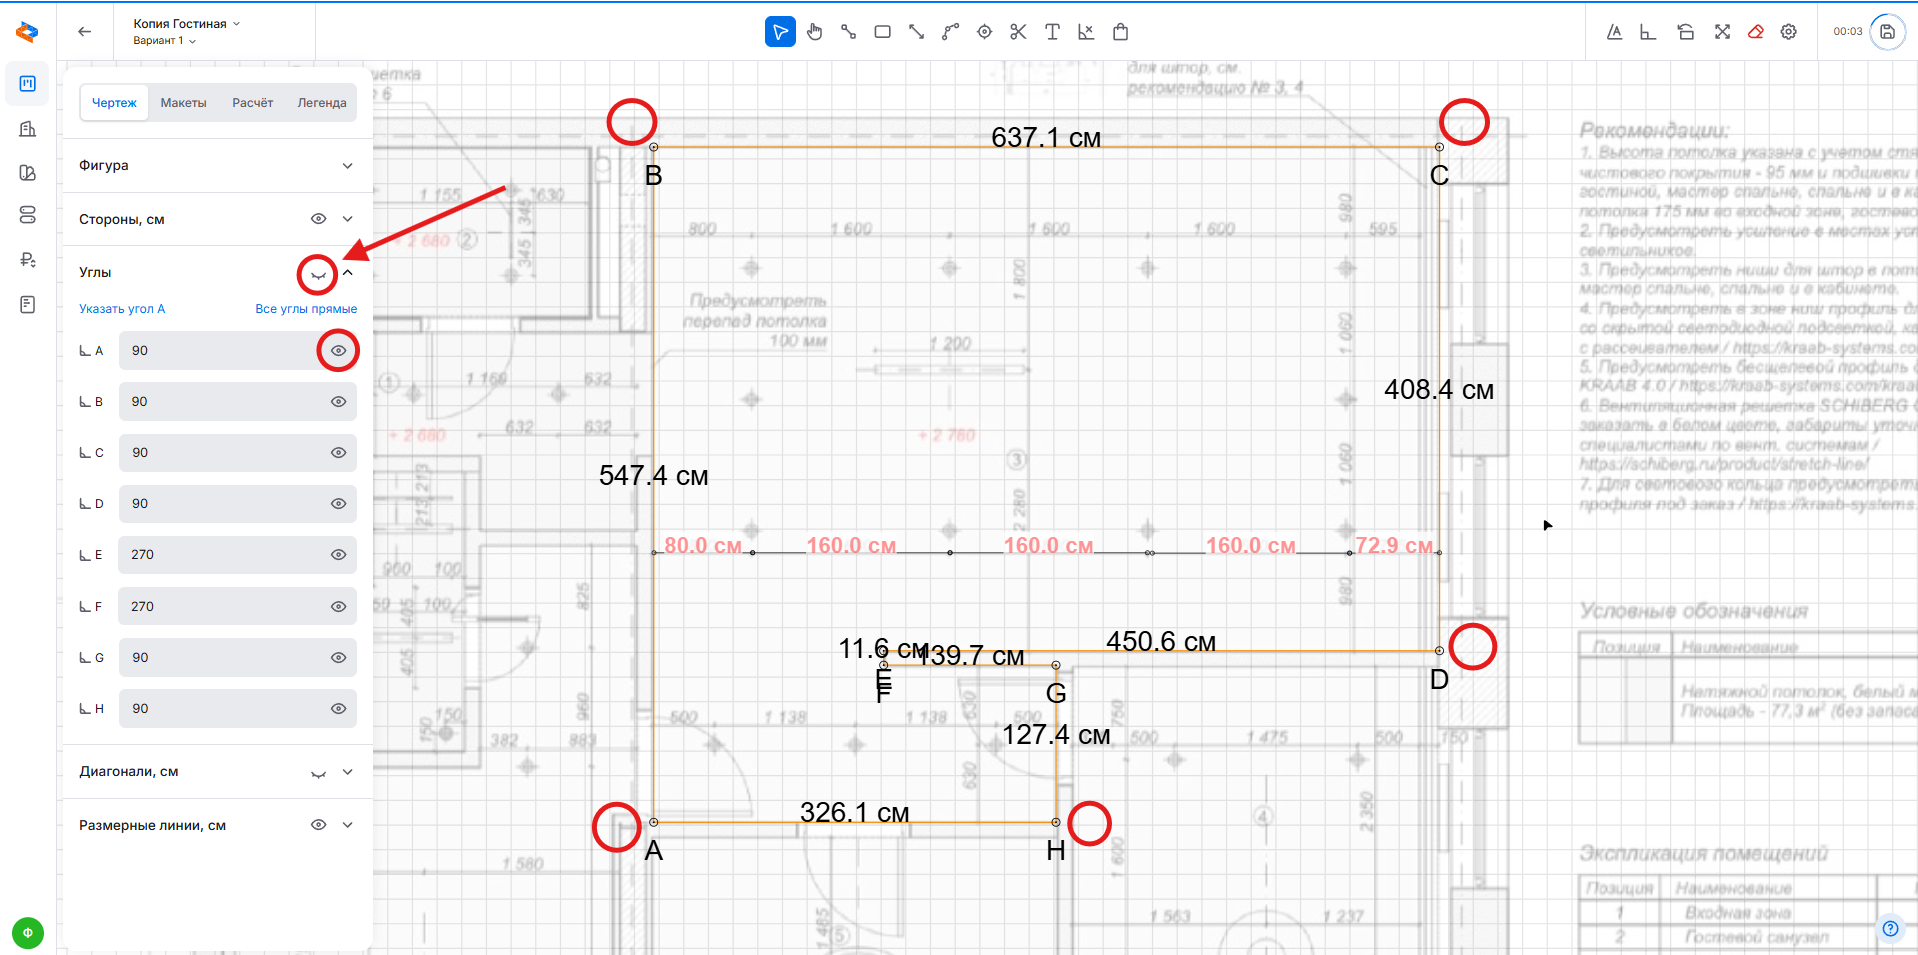Toggle visibility of Стороны, см
Viewport: 1918px width, 955px height.
(x=318, y=219)
